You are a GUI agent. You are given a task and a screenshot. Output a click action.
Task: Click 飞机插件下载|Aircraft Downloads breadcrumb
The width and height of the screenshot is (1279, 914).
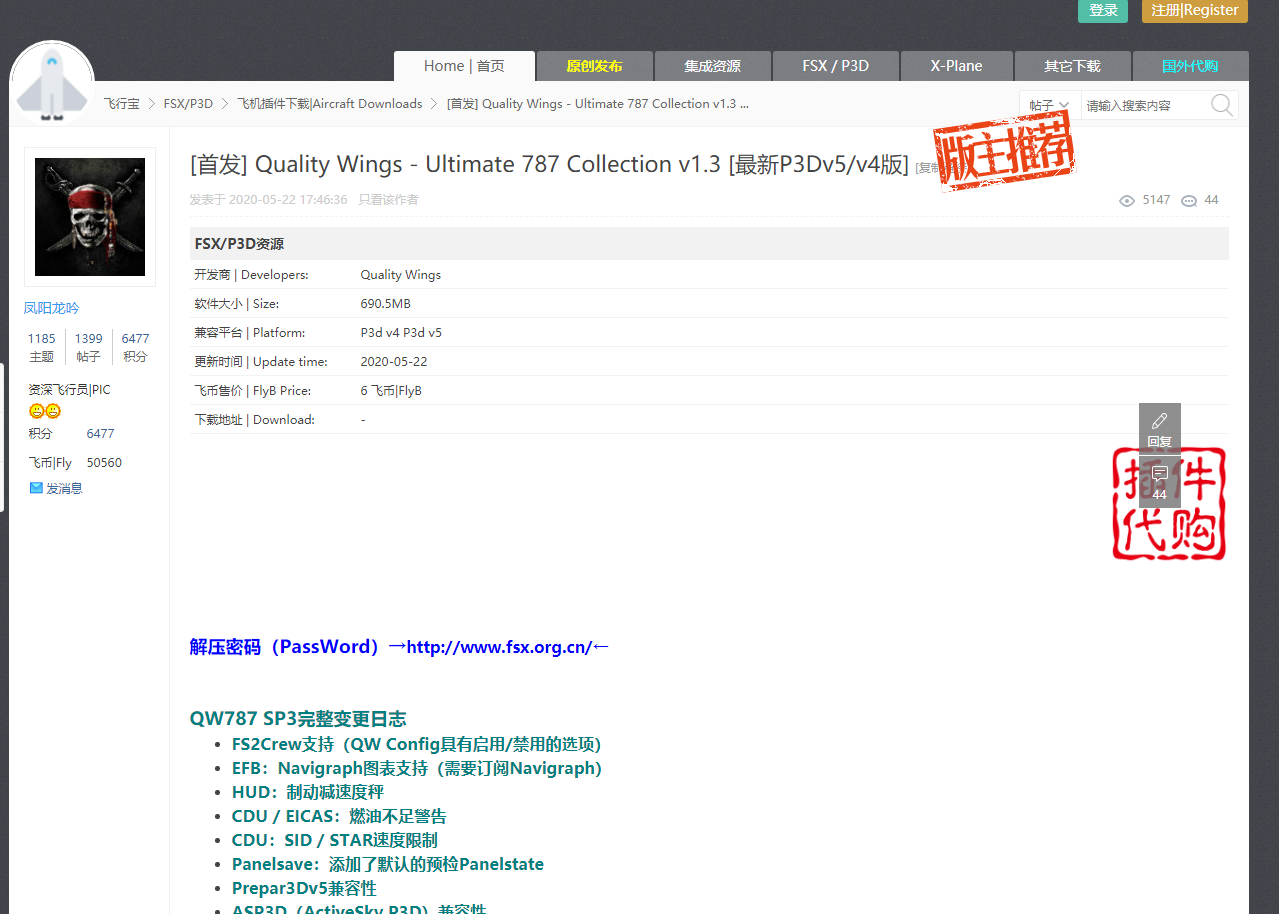(330, 104)
